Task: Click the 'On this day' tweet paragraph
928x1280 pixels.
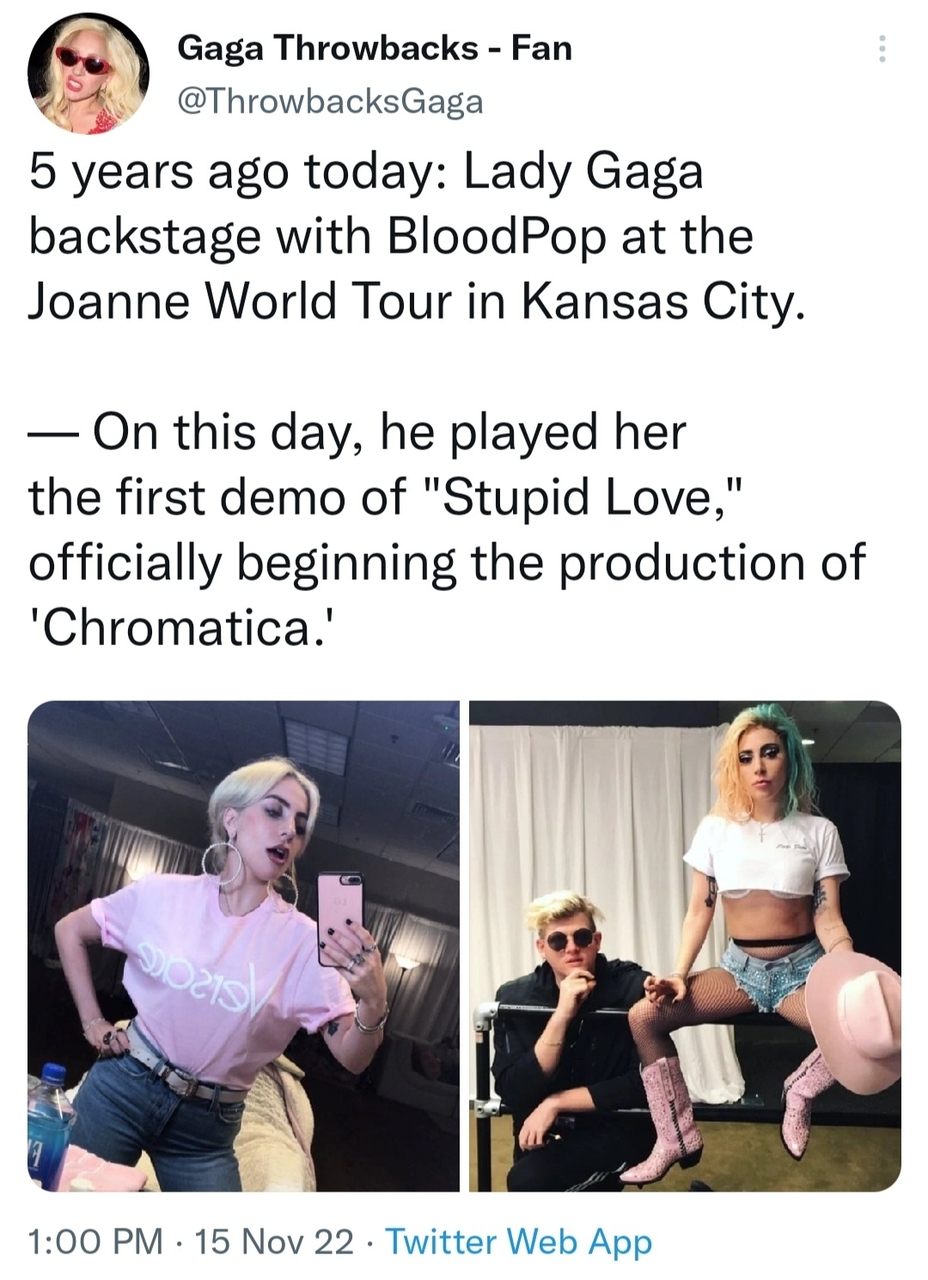Action: pyautogui.click(x=446, y=531)
